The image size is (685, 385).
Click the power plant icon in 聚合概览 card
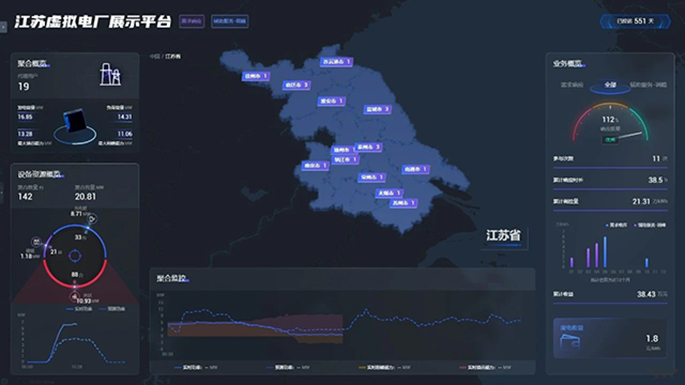pos(110,74)
